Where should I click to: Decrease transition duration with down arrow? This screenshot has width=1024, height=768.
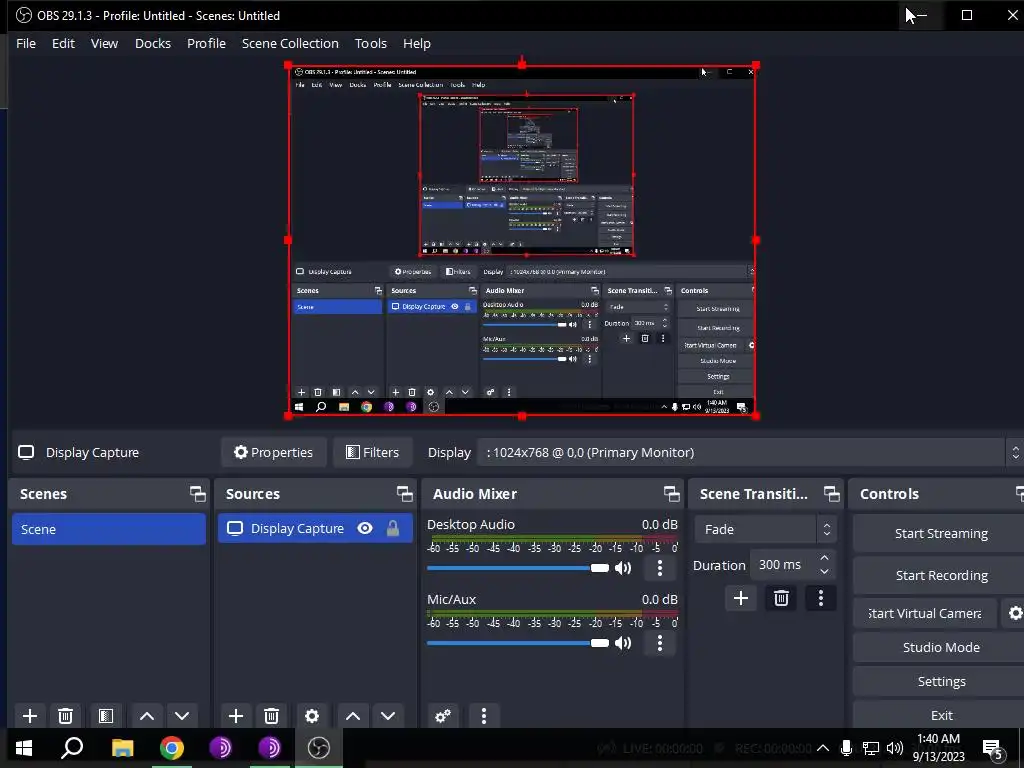tap(825, 571)
